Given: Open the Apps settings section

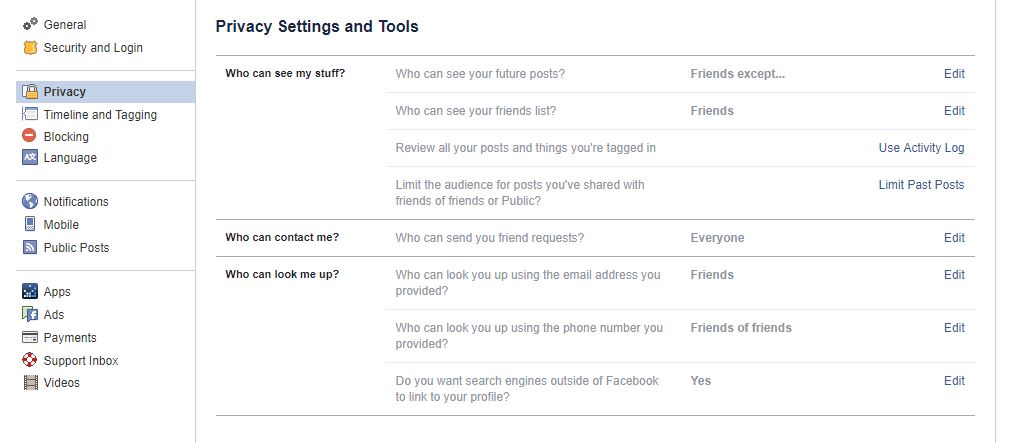Looking at the screenshot, I should point(57,291).
